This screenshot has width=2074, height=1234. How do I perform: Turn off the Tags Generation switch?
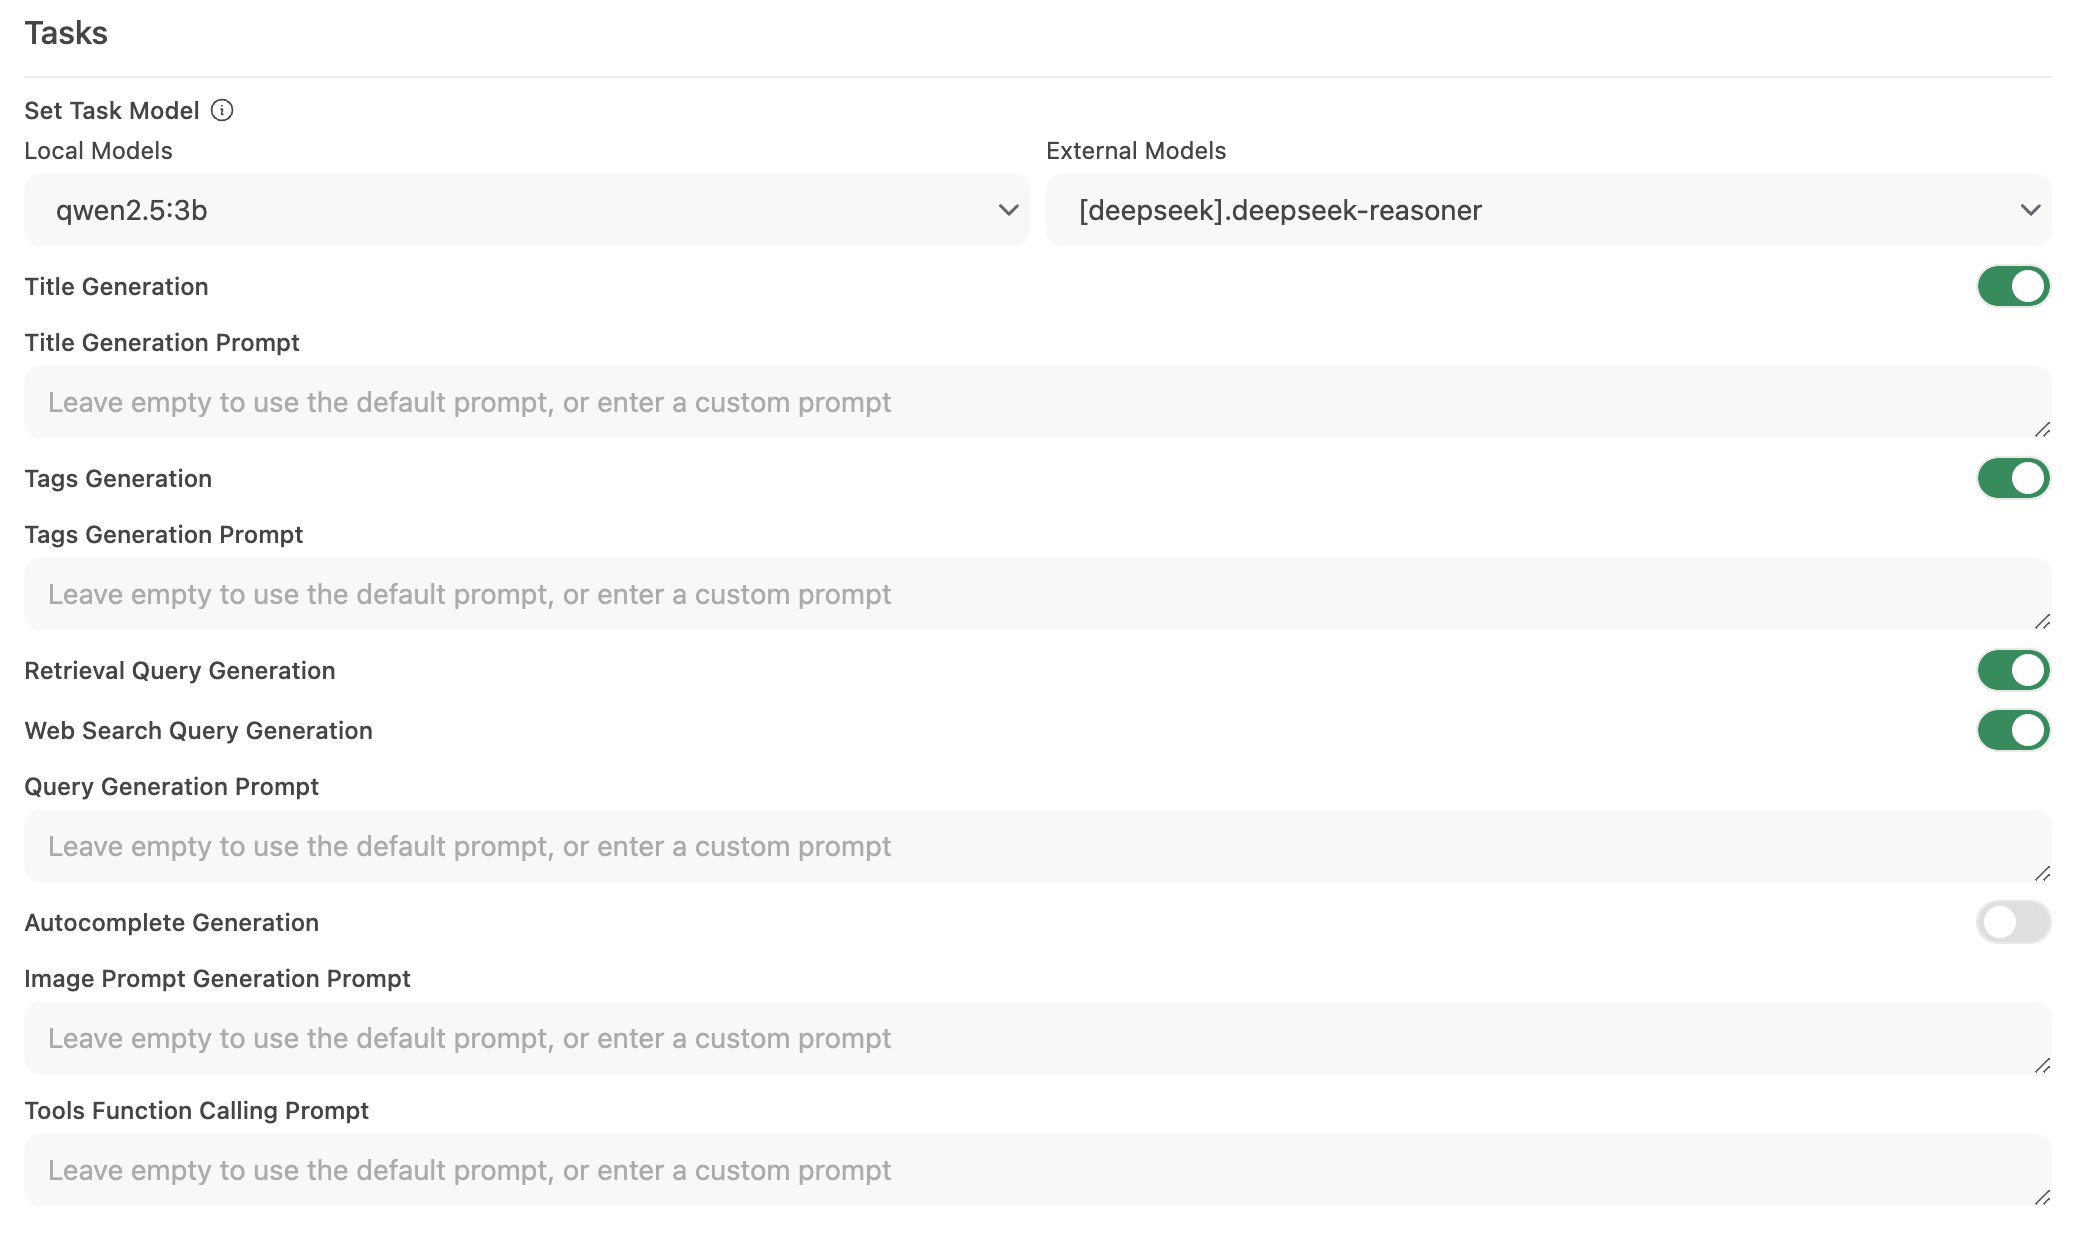coord(2013,479)
